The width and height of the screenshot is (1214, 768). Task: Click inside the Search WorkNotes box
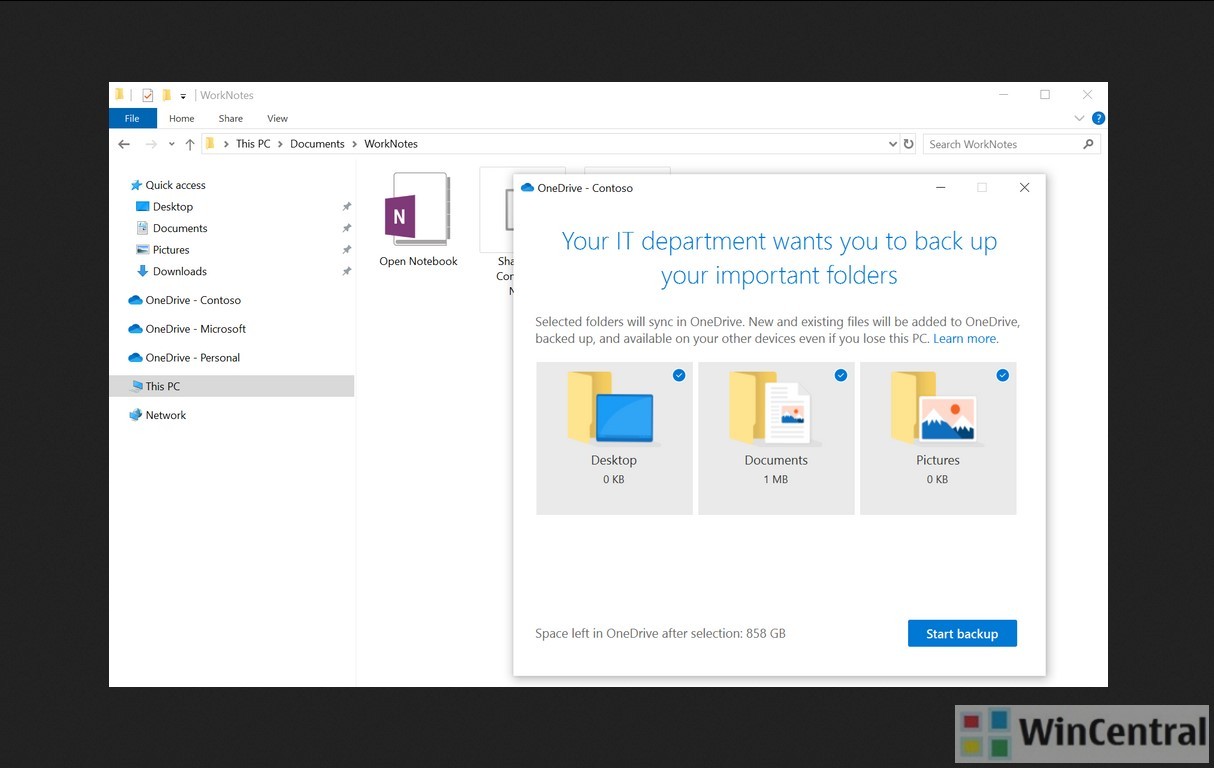click(1000, 144)
